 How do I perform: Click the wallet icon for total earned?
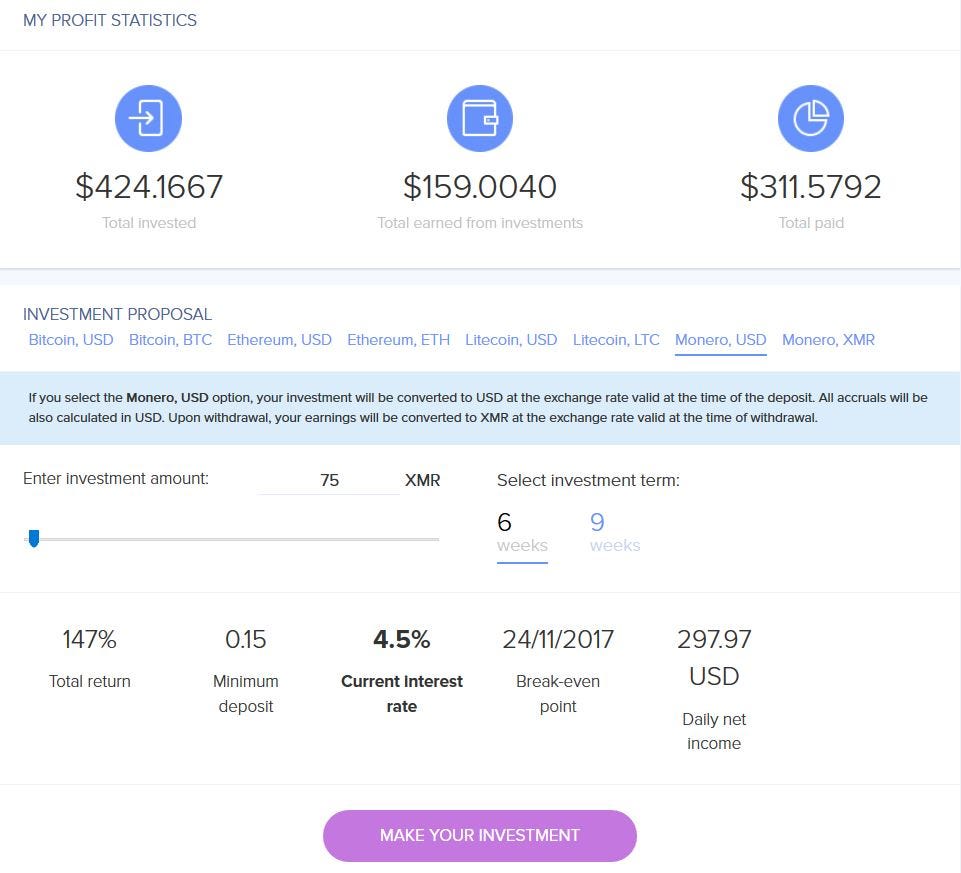click(480, 118)
